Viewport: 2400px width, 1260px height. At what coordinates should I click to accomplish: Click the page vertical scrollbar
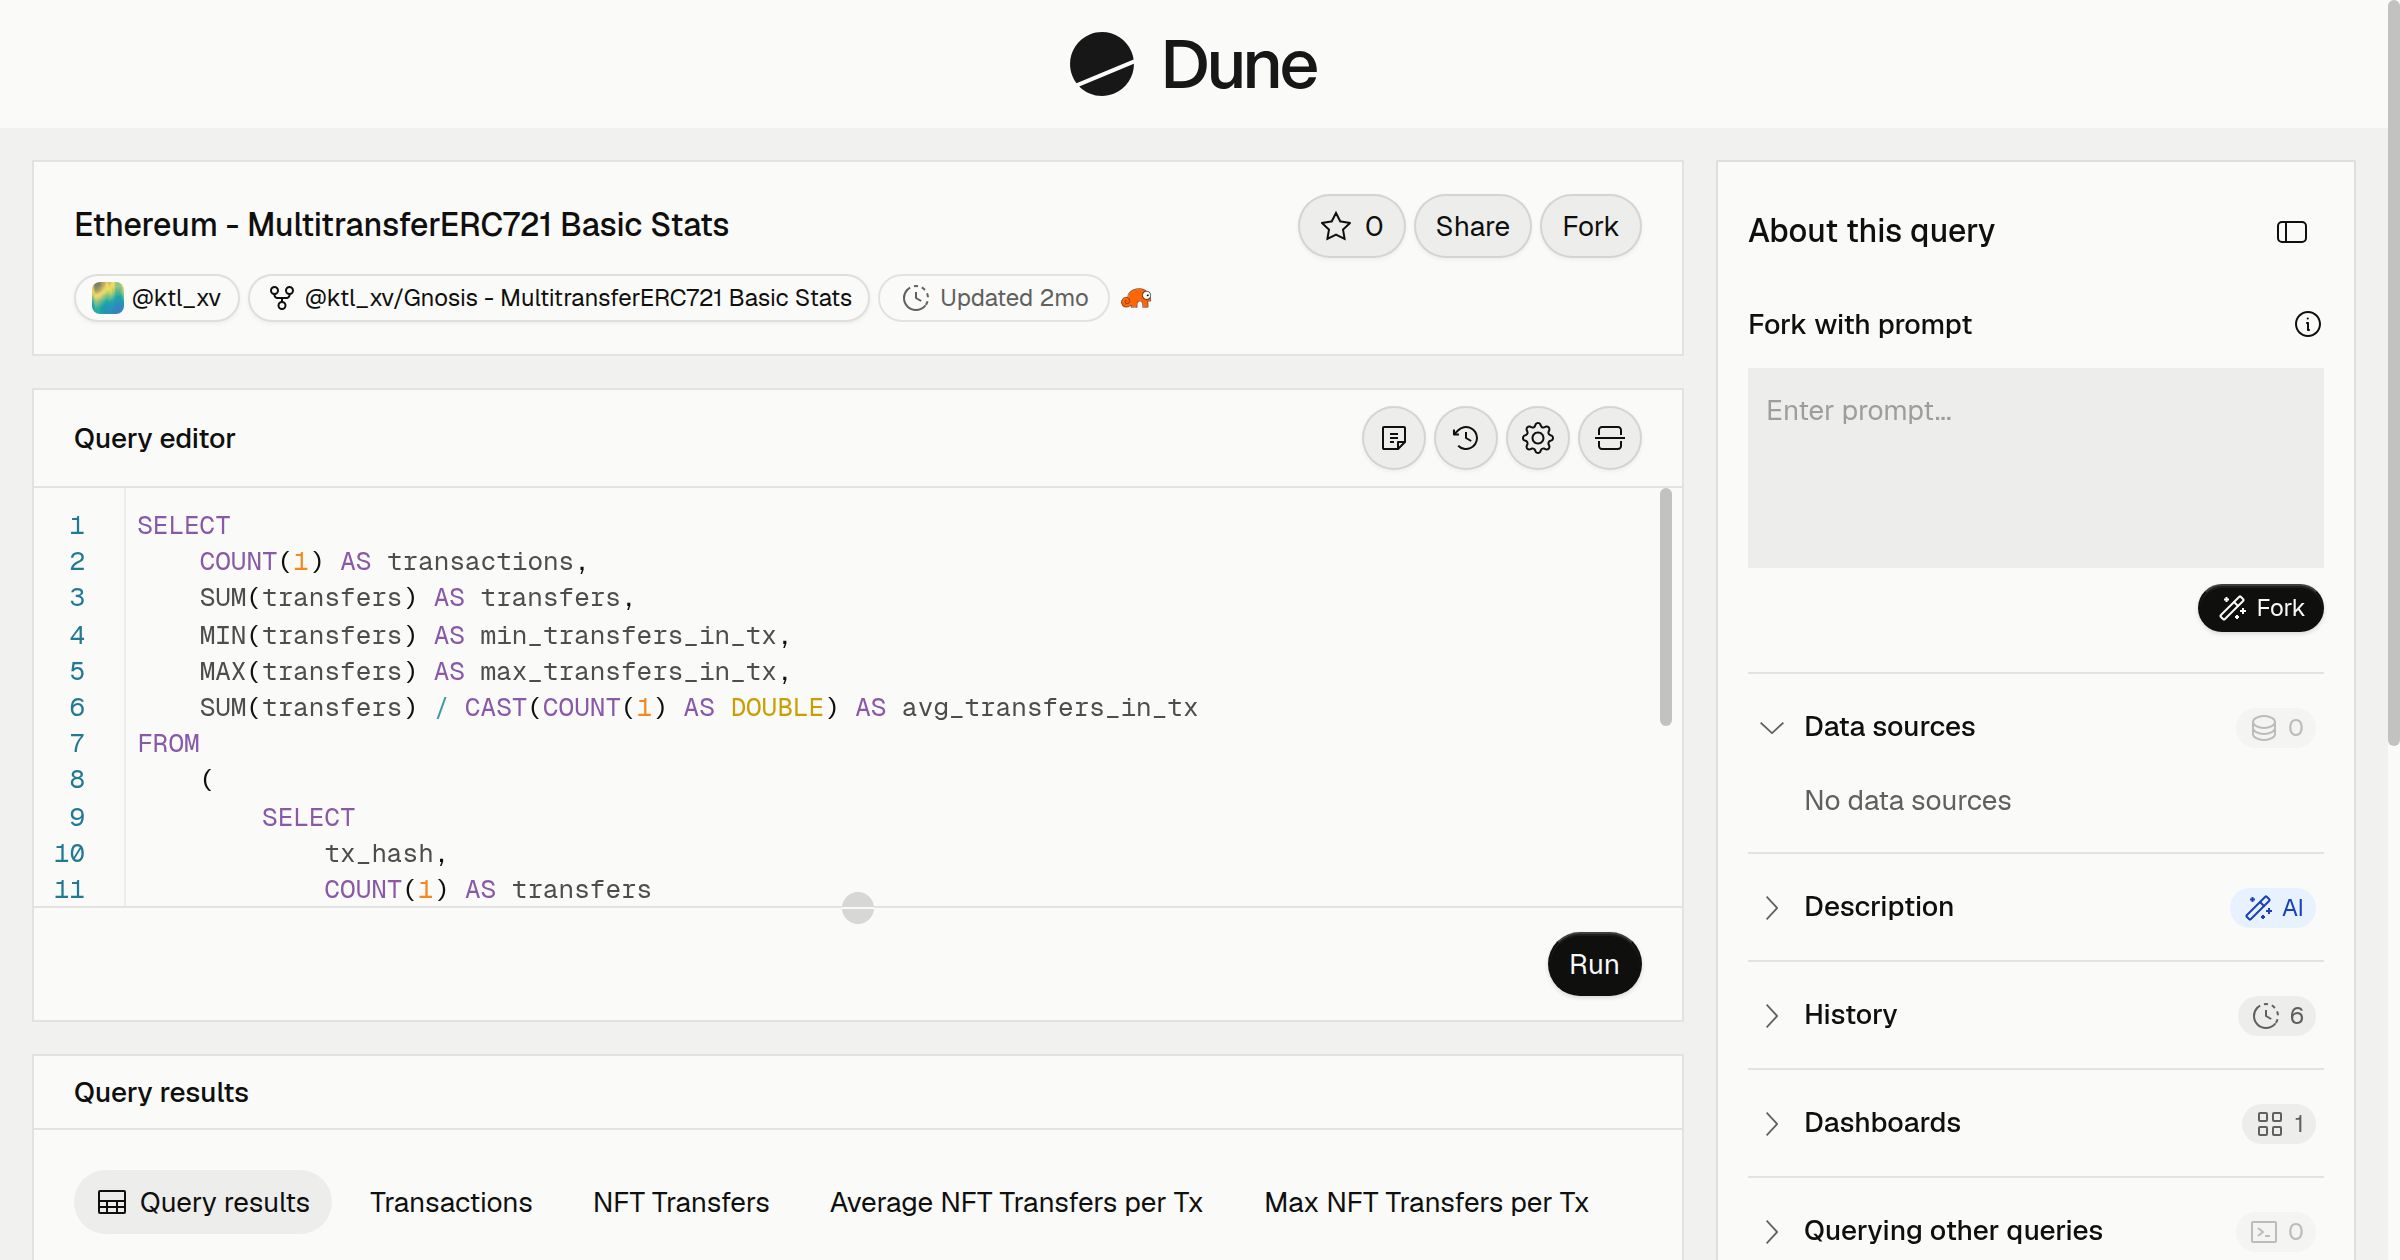(x=2393, y=375)
